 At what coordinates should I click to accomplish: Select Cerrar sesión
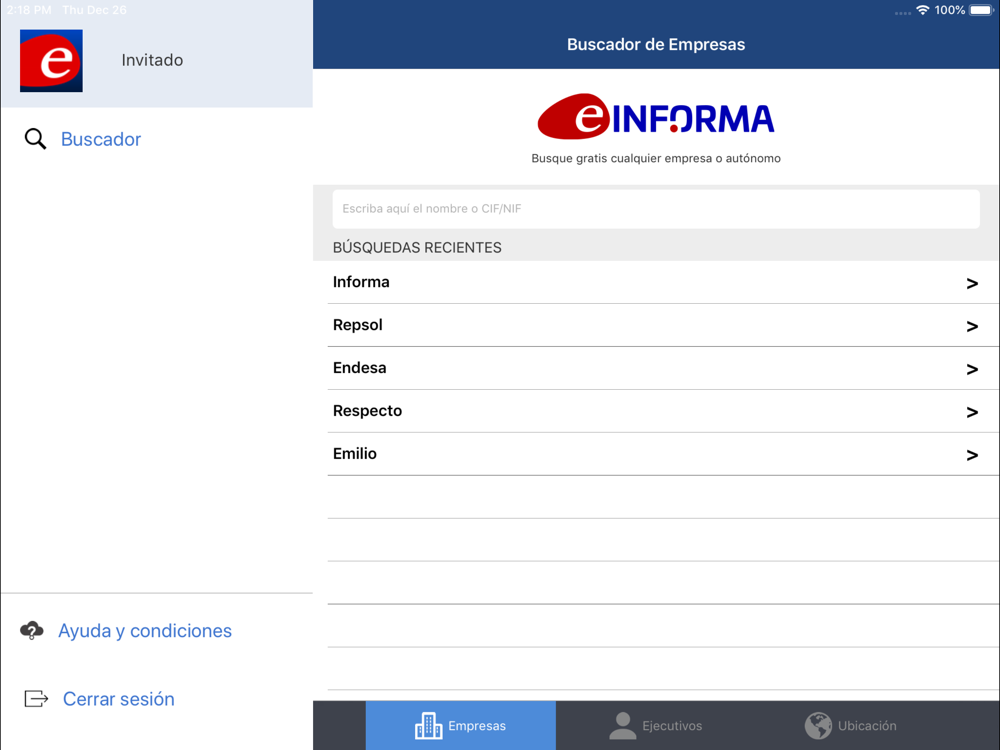click(119, 699)
